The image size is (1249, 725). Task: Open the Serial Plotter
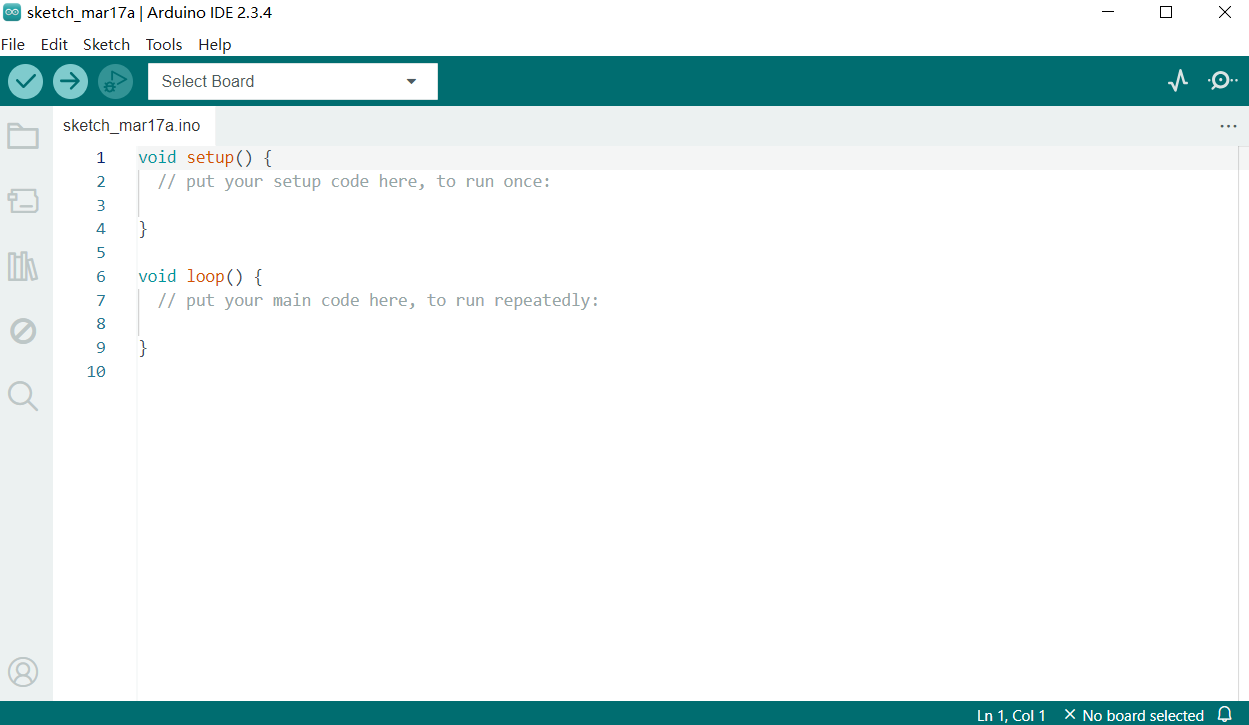1178,81
